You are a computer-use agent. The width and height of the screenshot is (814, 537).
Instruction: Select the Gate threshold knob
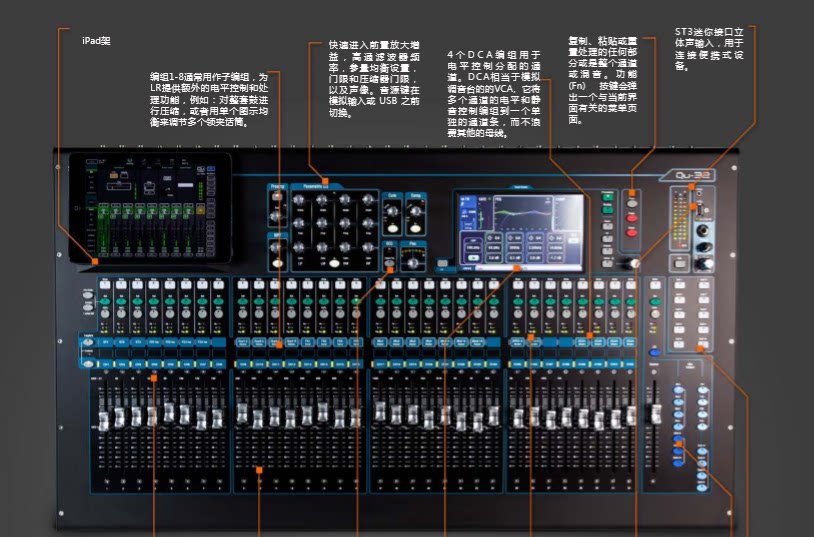pos(392,211)
